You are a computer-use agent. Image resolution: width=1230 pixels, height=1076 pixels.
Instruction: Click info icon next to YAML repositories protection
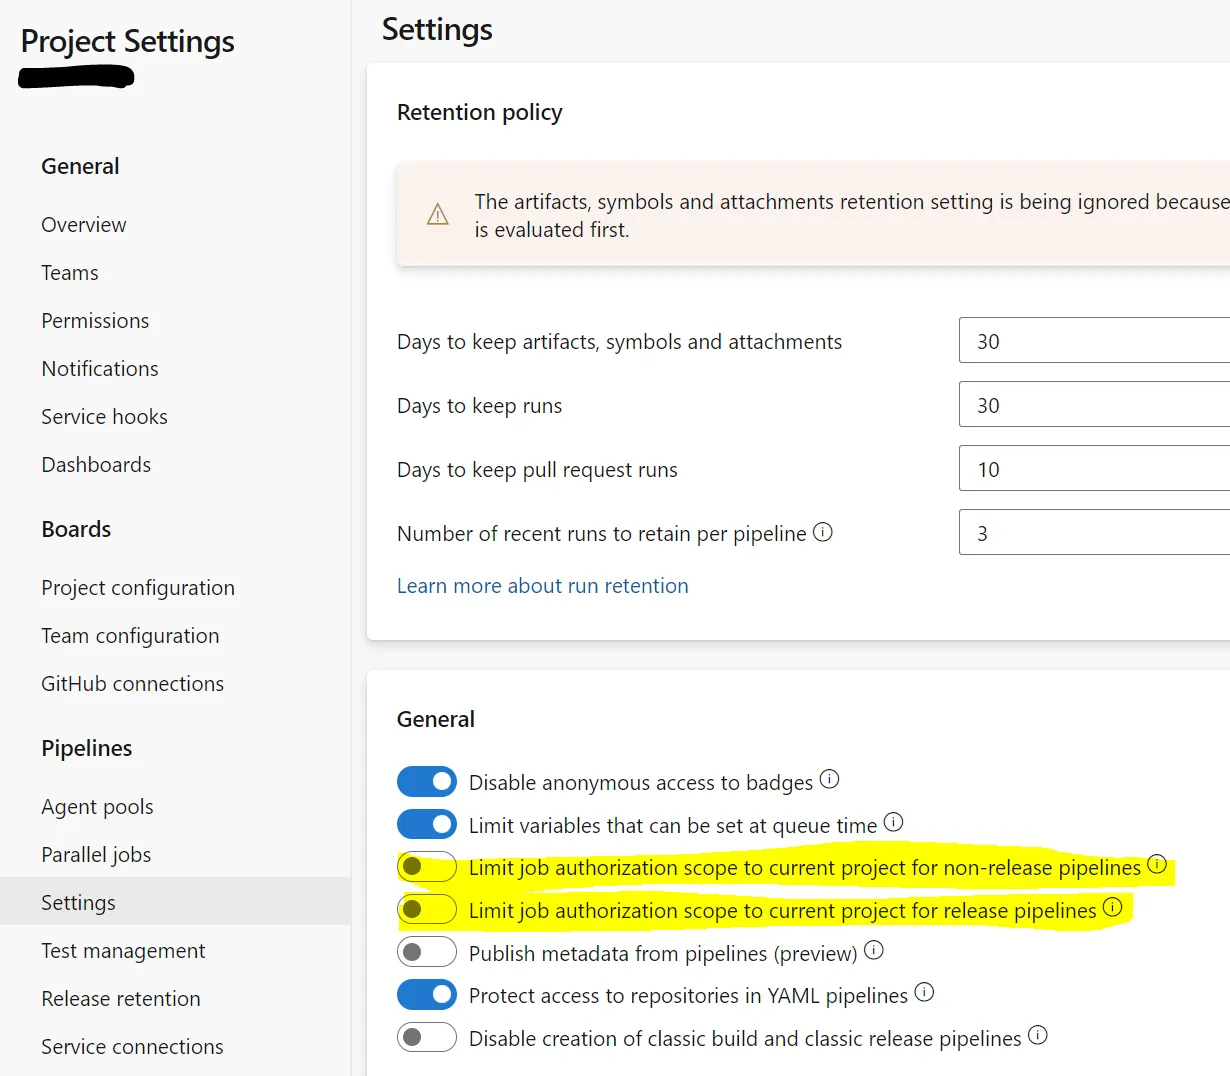click(x=924, y=992)
